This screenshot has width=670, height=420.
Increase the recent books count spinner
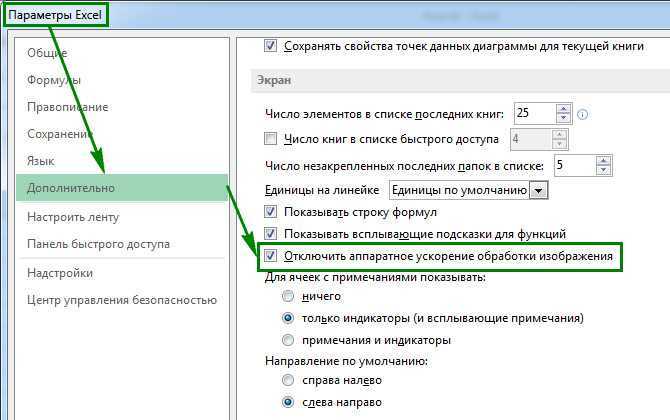pyautogui.click(x=564, y=109)
